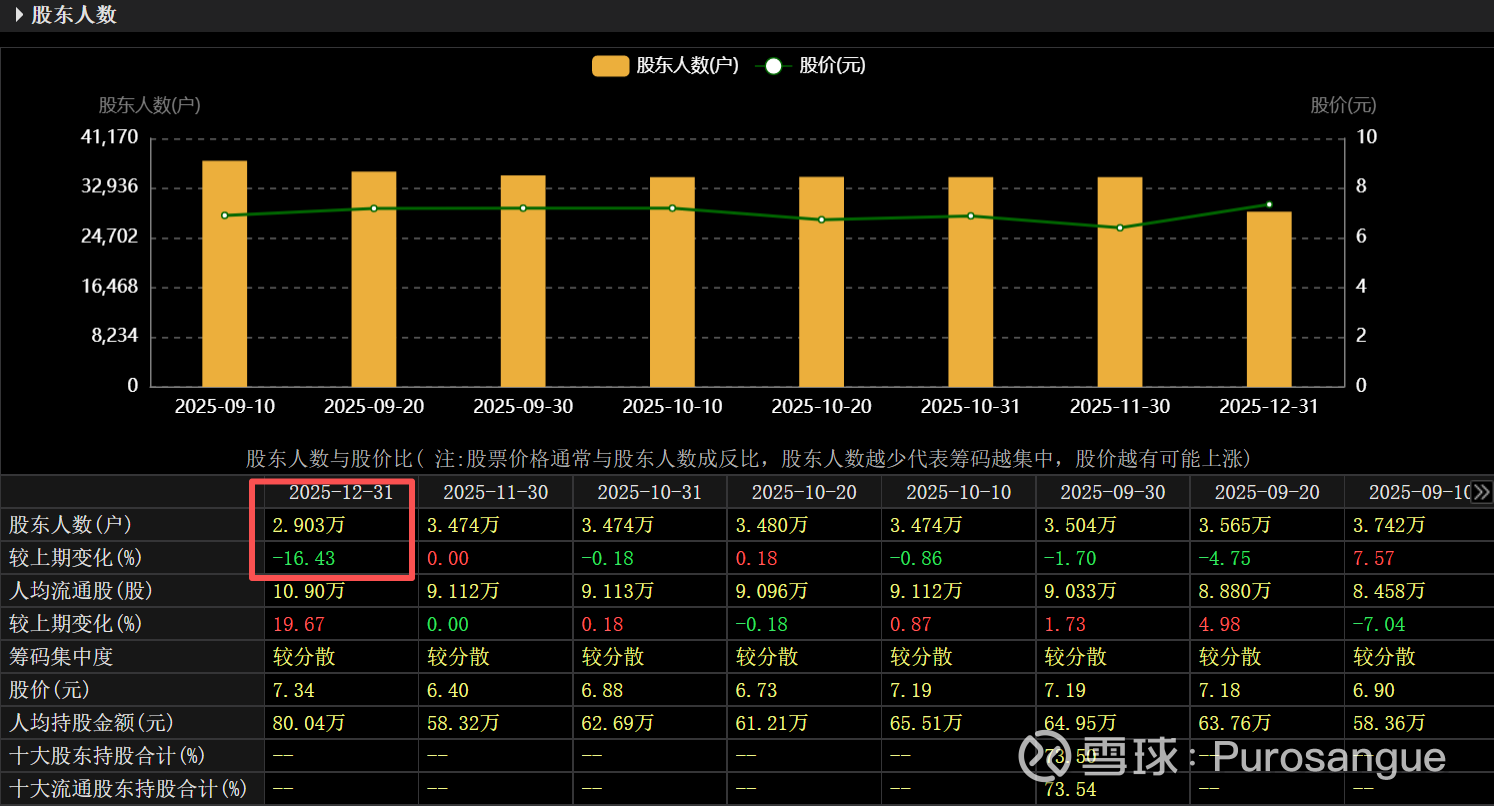Click the 2025-09-30 column header
This screenshot has height=806, width=1494.
1111,492
